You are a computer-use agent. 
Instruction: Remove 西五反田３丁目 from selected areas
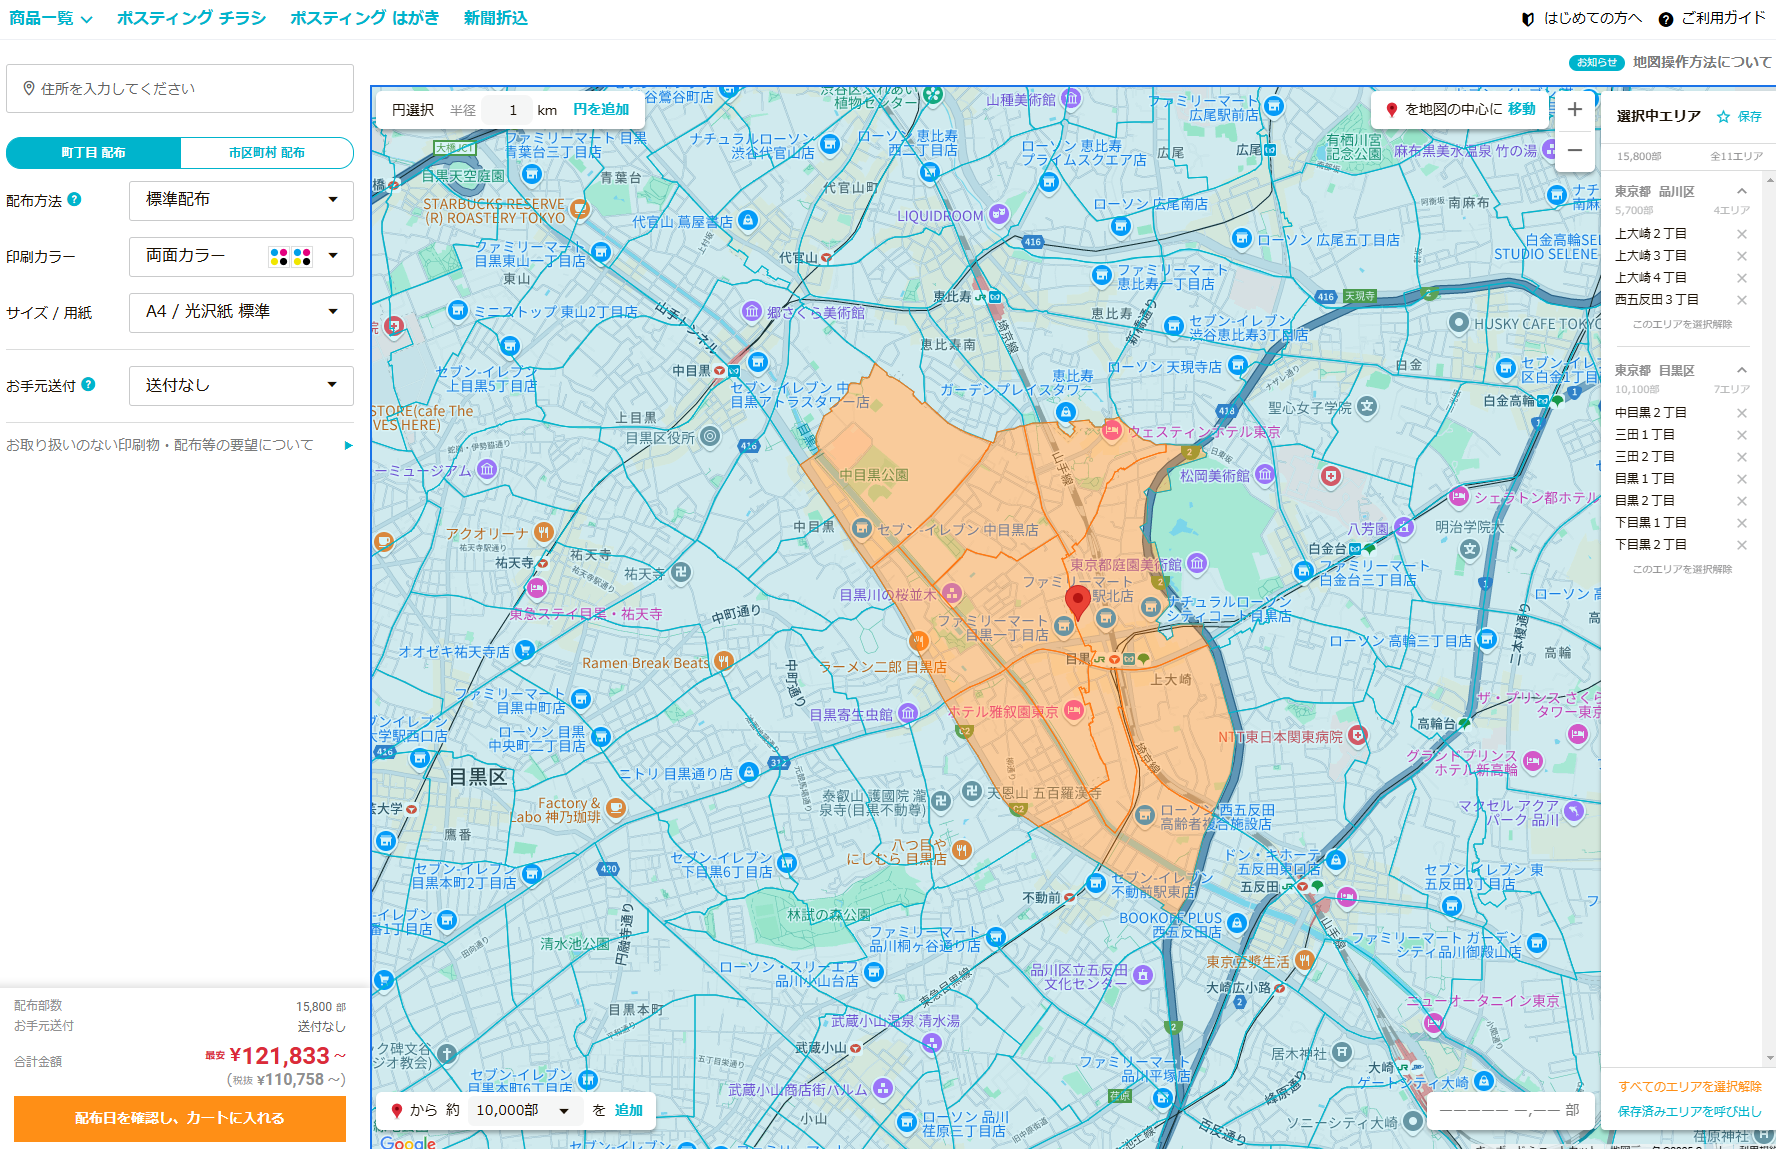(1741, 300)
